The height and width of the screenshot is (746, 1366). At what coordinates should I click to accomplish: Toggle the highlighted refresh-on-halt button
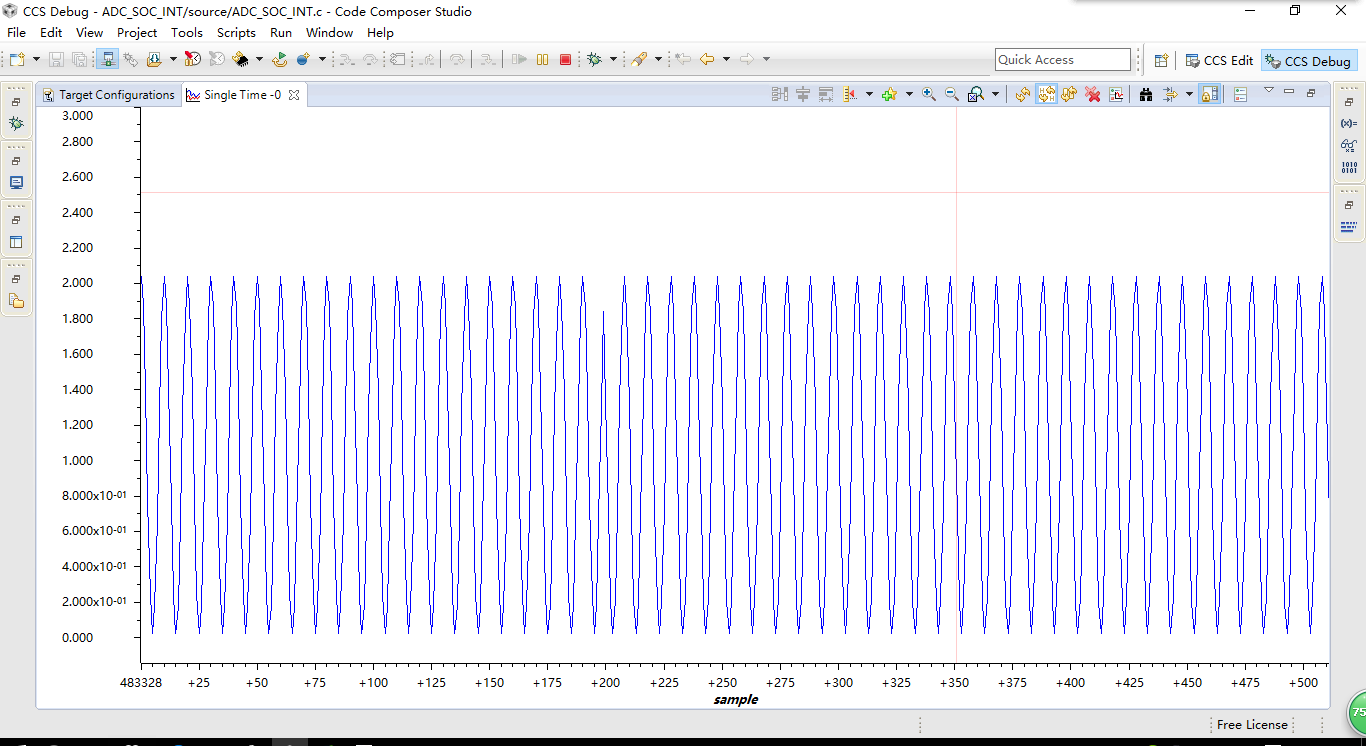[x=1046, y=94]
